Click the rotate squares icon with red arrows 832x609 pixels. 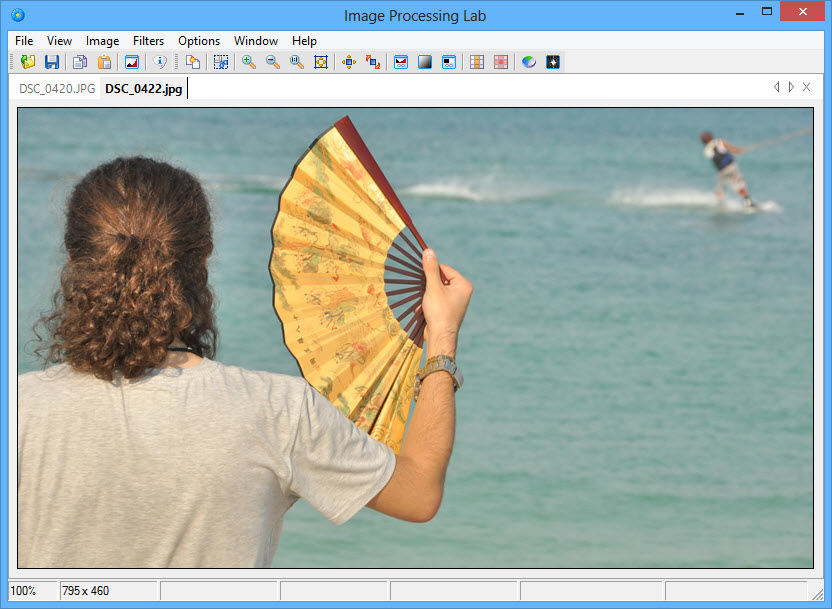point(373,62)
